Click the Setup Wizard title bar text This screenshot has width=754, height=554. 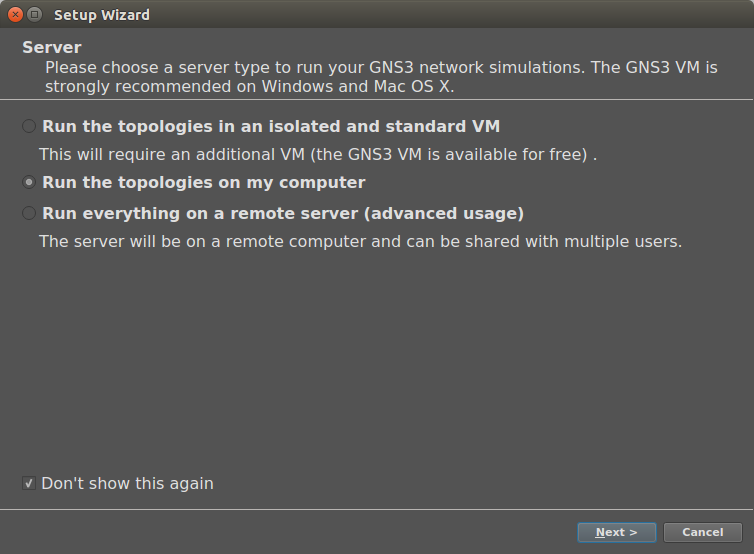pos(101,15)
